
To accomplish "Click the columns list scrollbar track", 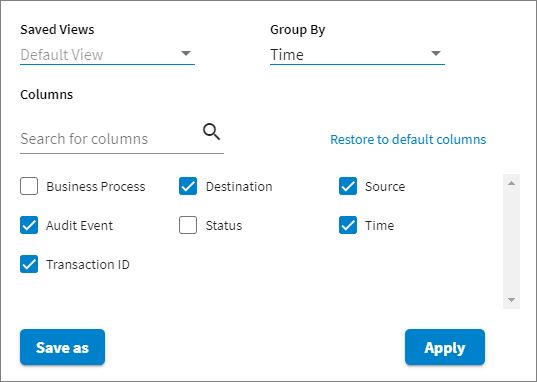I will coord(511,242).
